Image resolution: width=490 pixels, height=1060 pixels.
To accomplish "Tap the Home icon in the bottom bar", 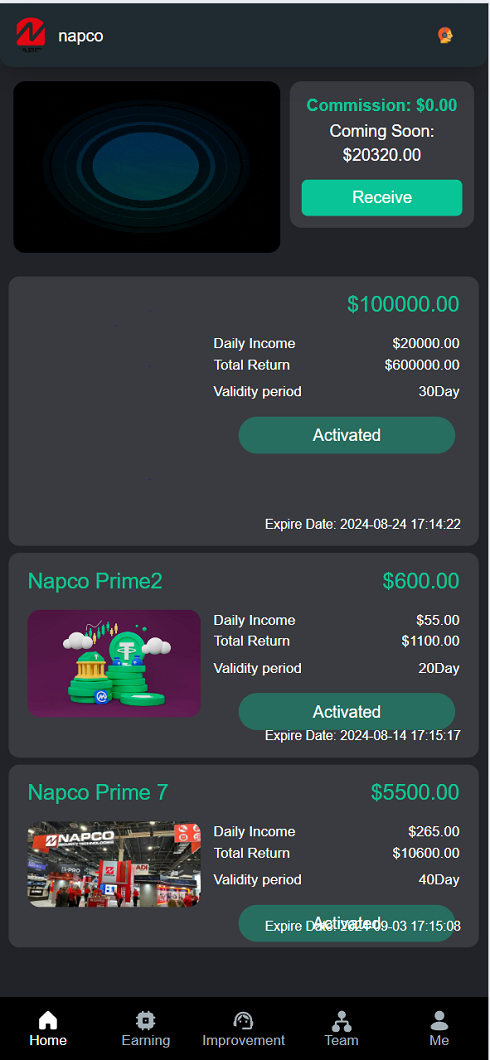I will [48, 1020].
